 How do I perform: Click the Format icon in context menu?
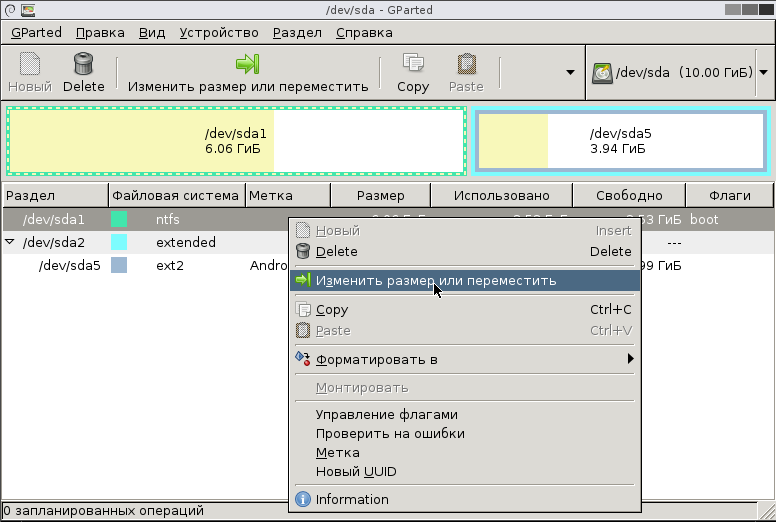tap(303, 359)
